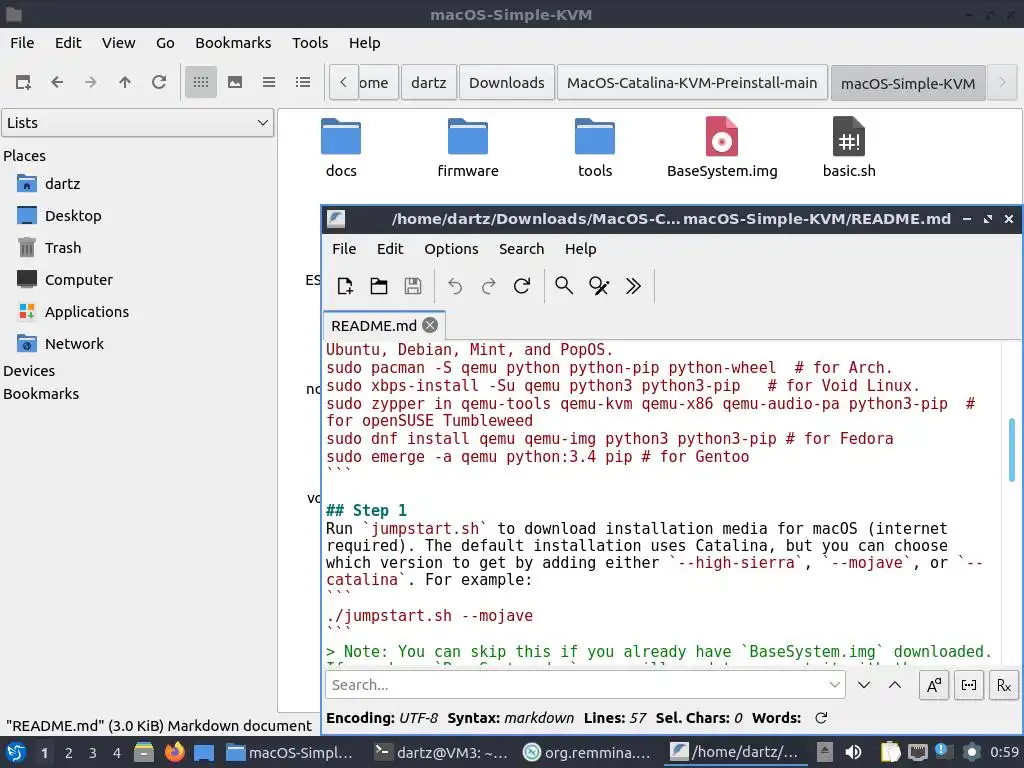Undo last edit in text editor
Viewport: 1024px width, 768px height.
(x=455, y=286)
